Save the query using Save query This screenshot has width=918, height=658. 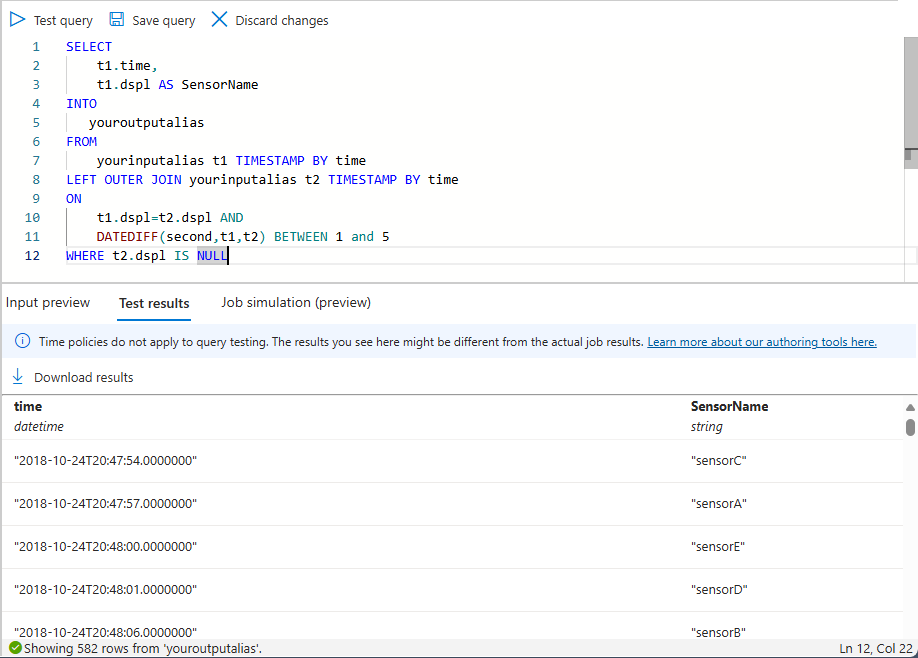[x=152, y=20]
